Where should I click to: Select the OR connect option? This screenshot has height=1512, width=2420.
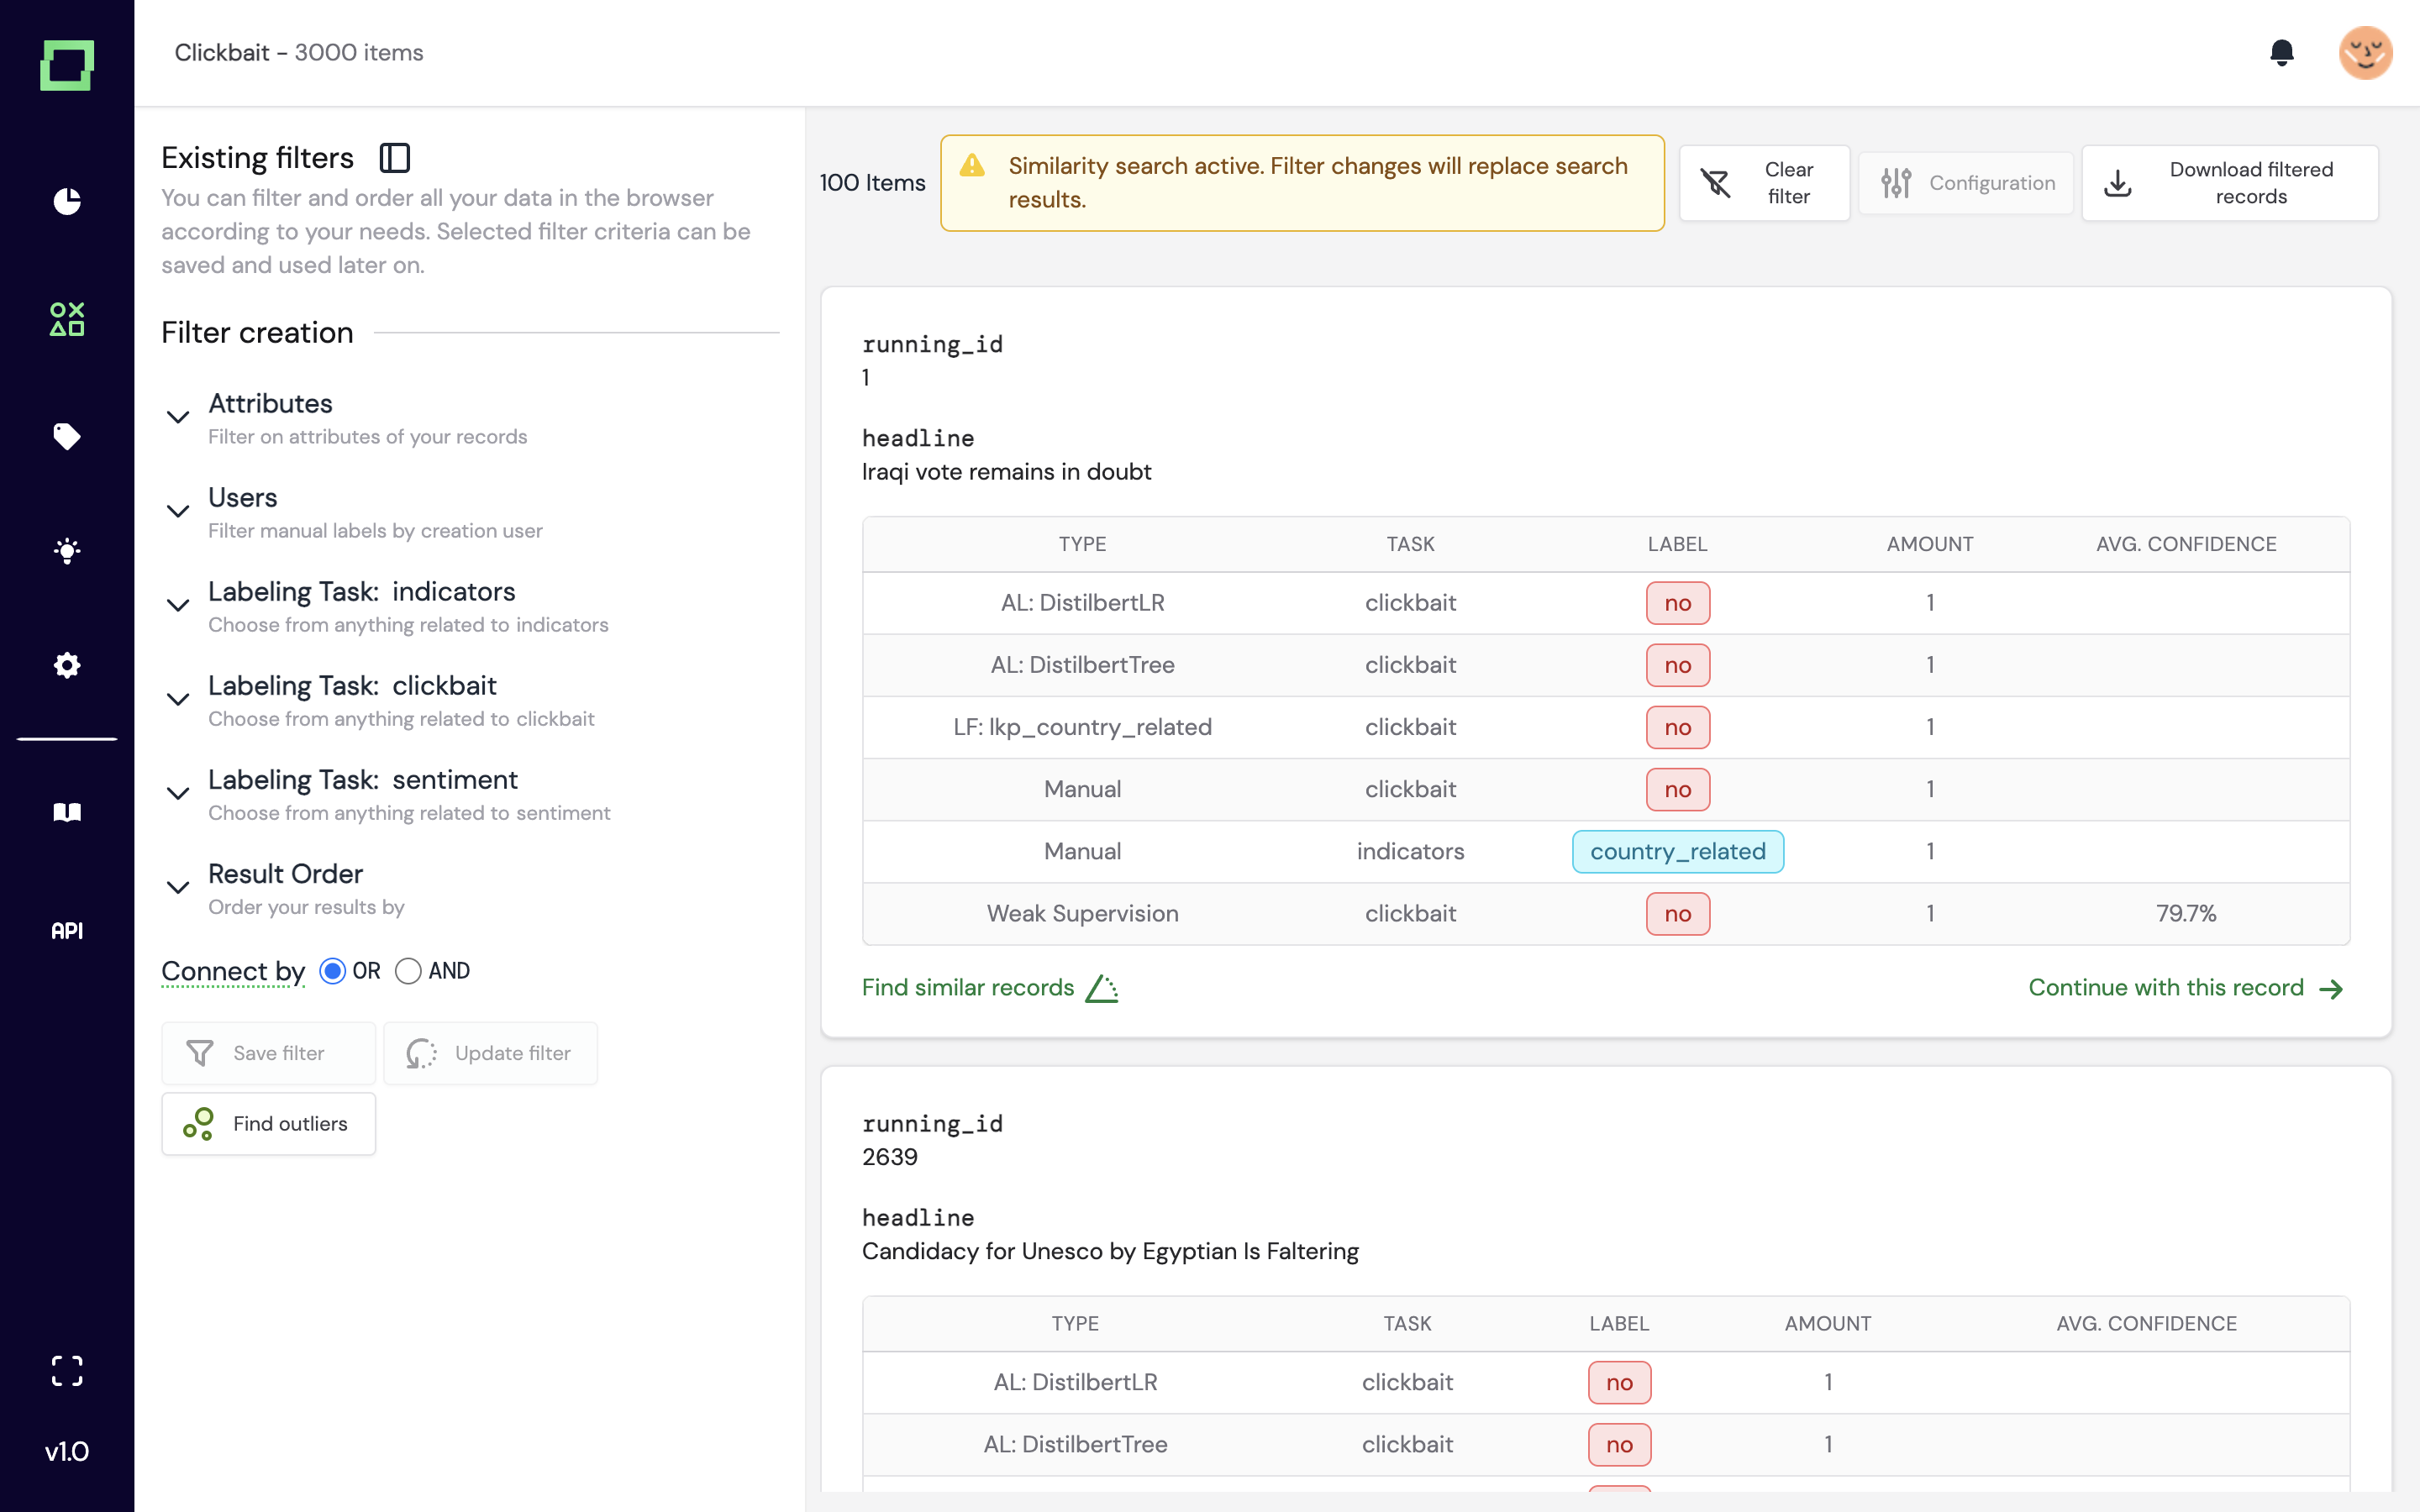[x=333, y=971]
